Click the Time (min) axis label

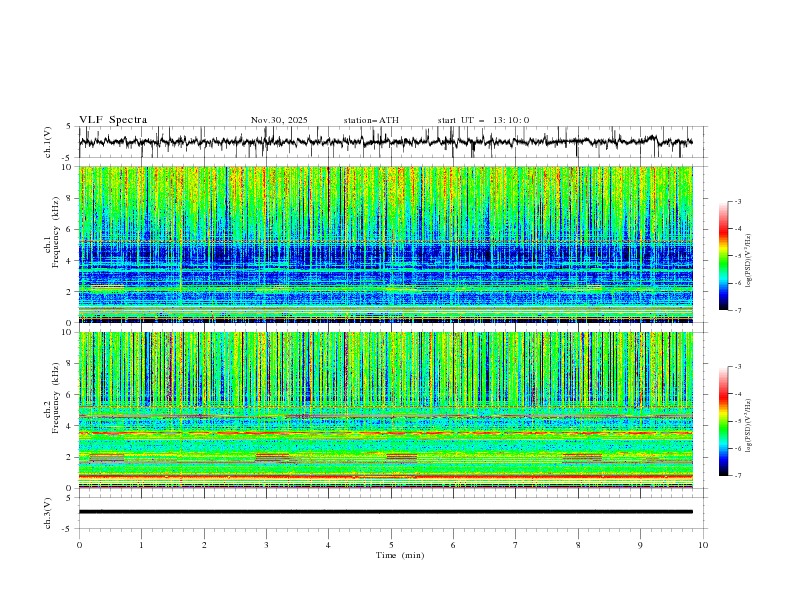[x=398, y=555]
